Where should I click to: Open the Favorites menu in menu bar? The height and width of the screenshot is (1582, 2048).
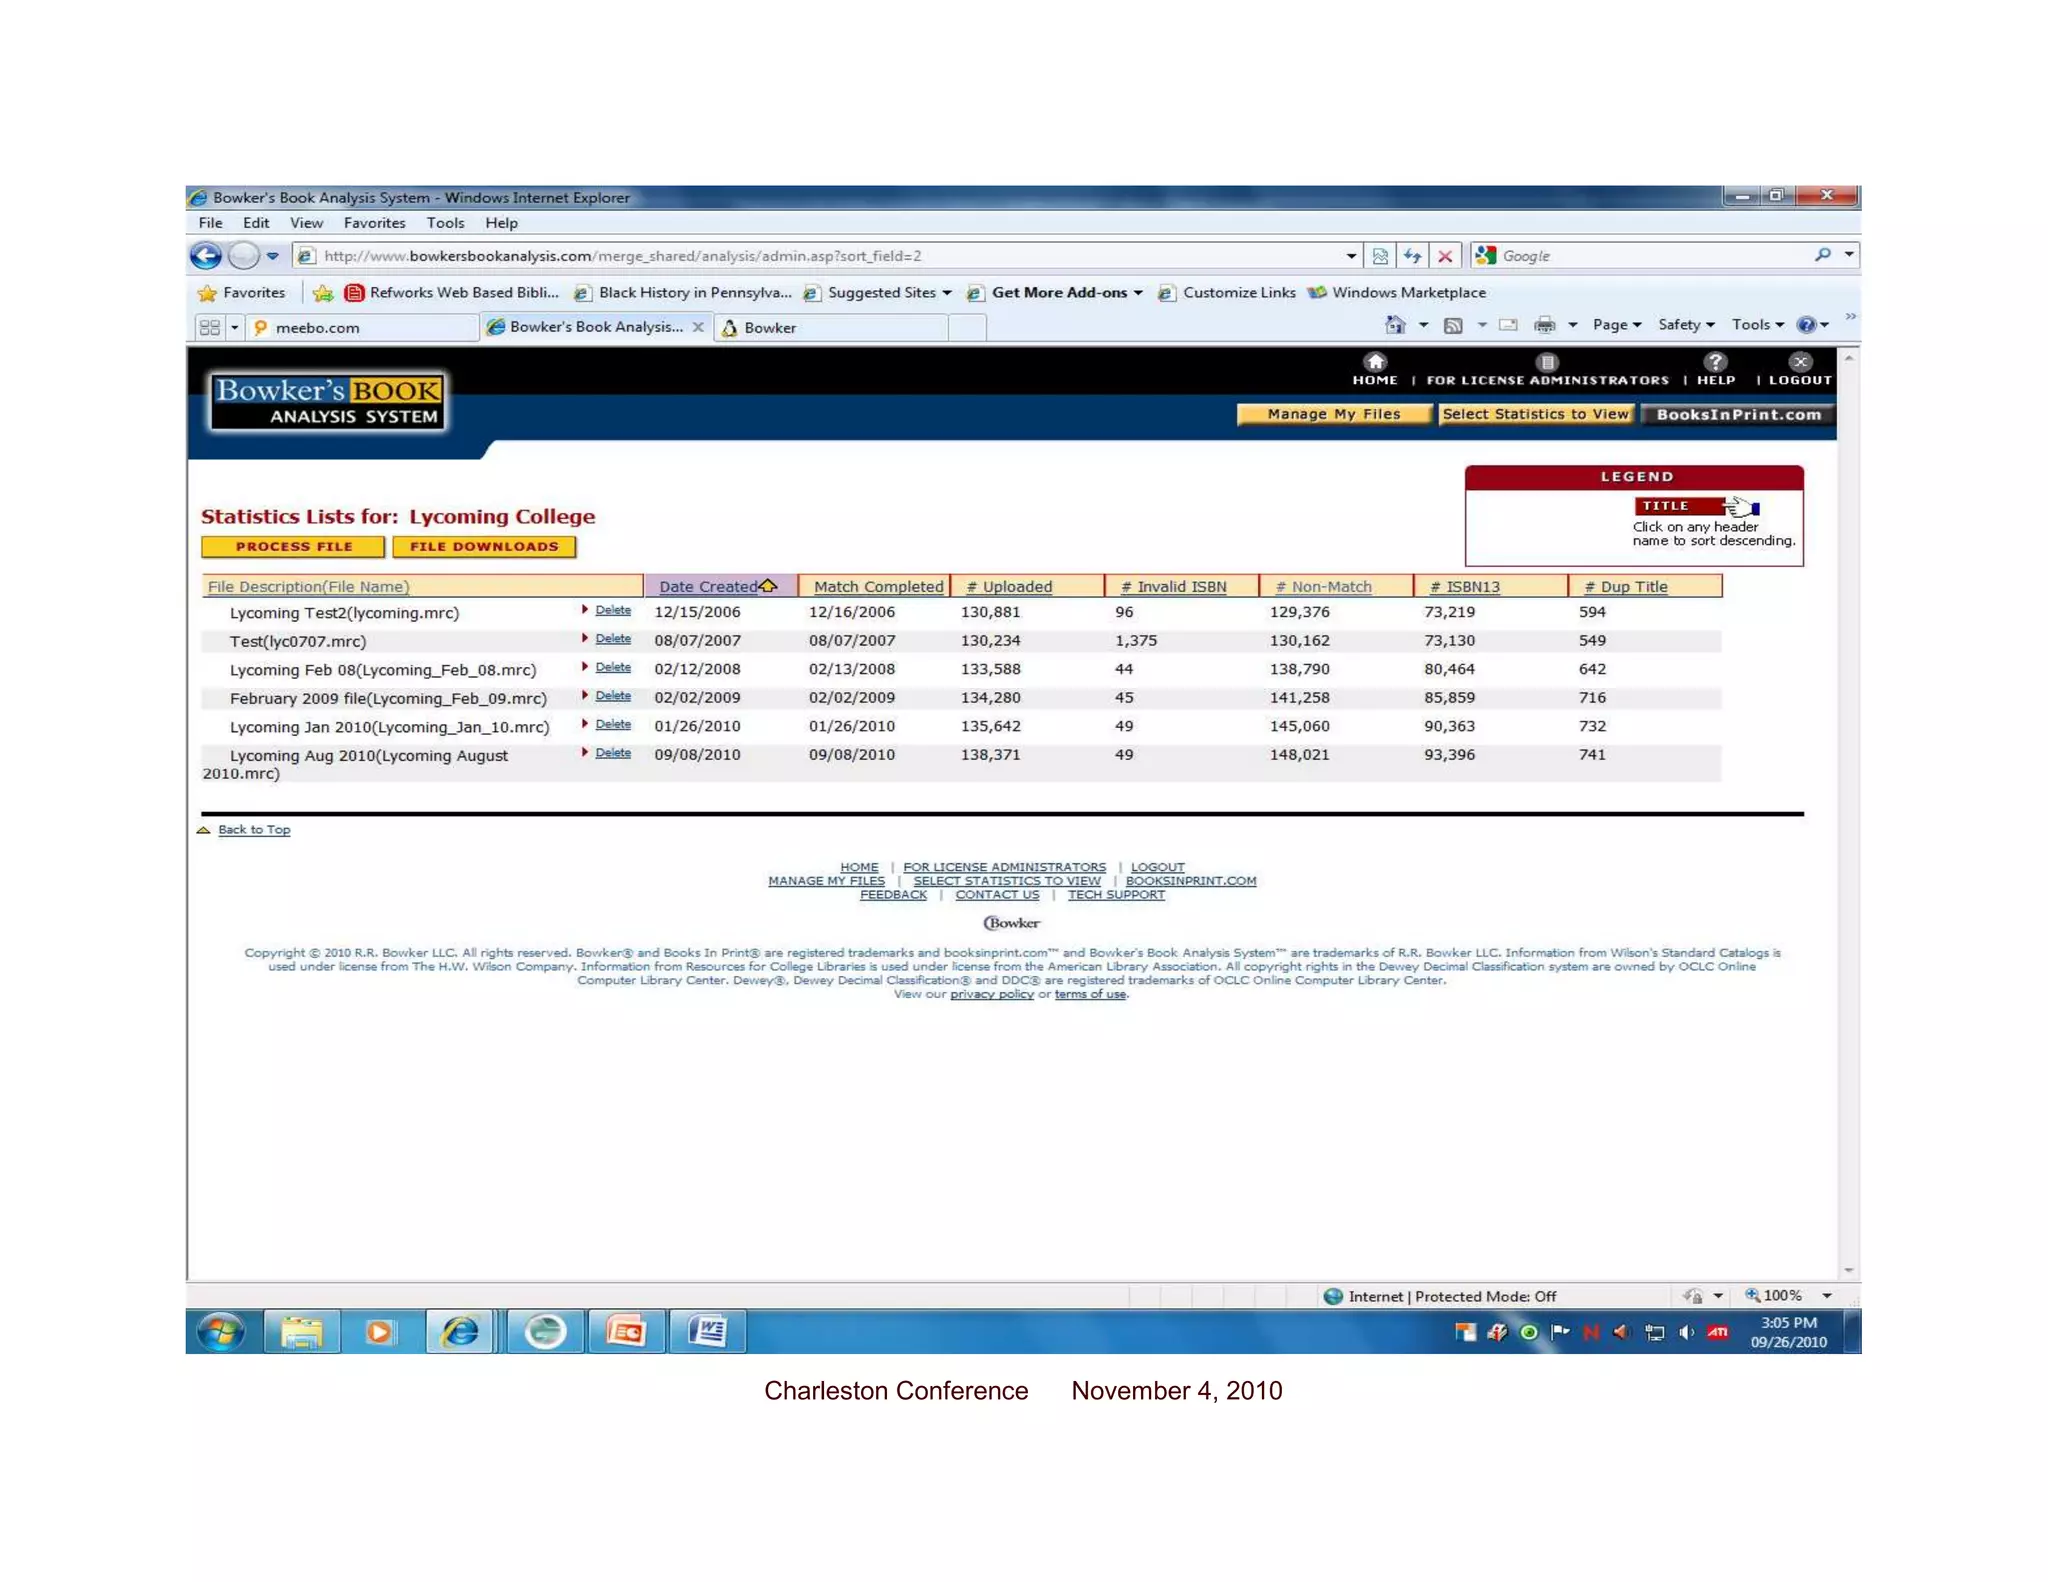coord(374,223)
